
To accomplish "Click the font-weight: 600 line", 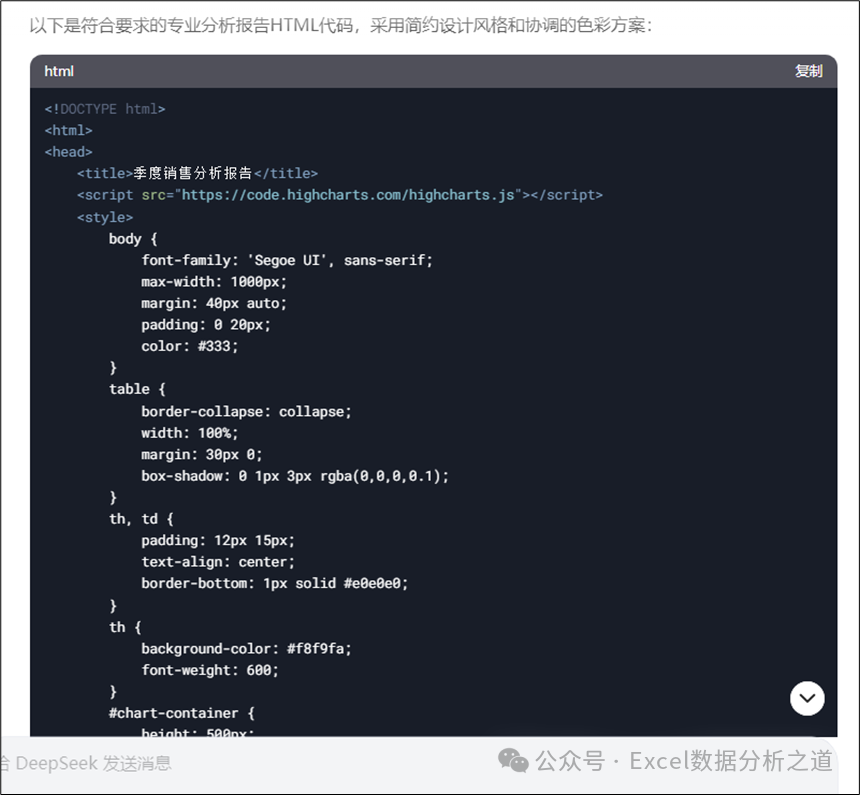I will [x=210, y=670].
